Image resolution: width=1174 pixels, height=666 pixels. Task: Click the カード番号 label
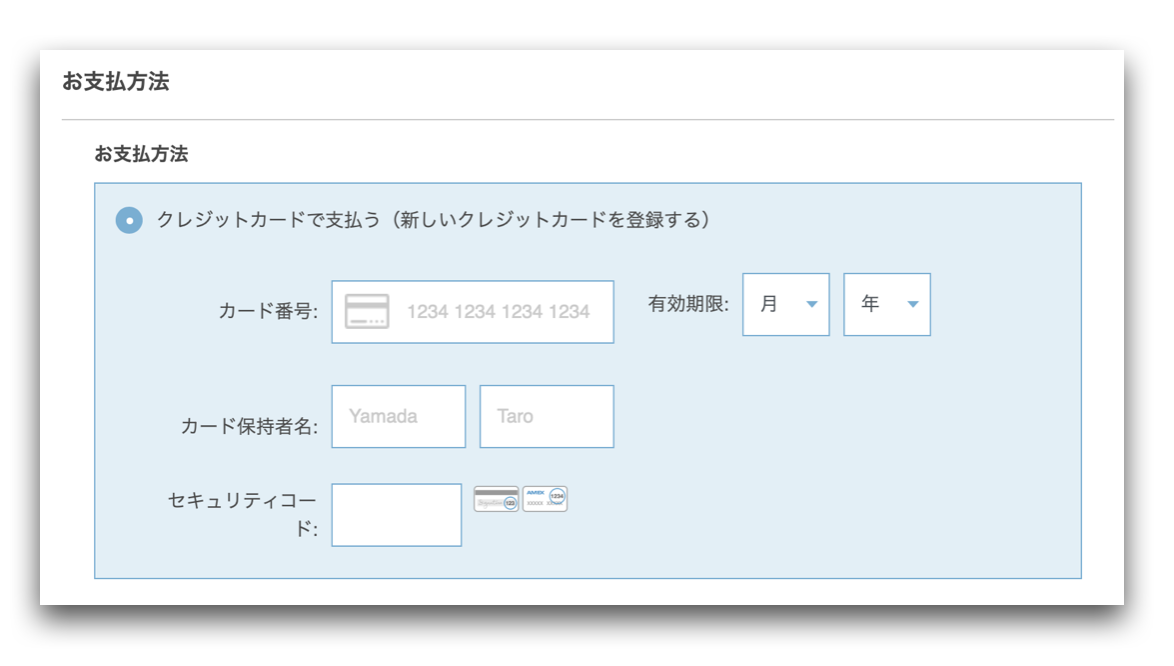coord(268,311)
